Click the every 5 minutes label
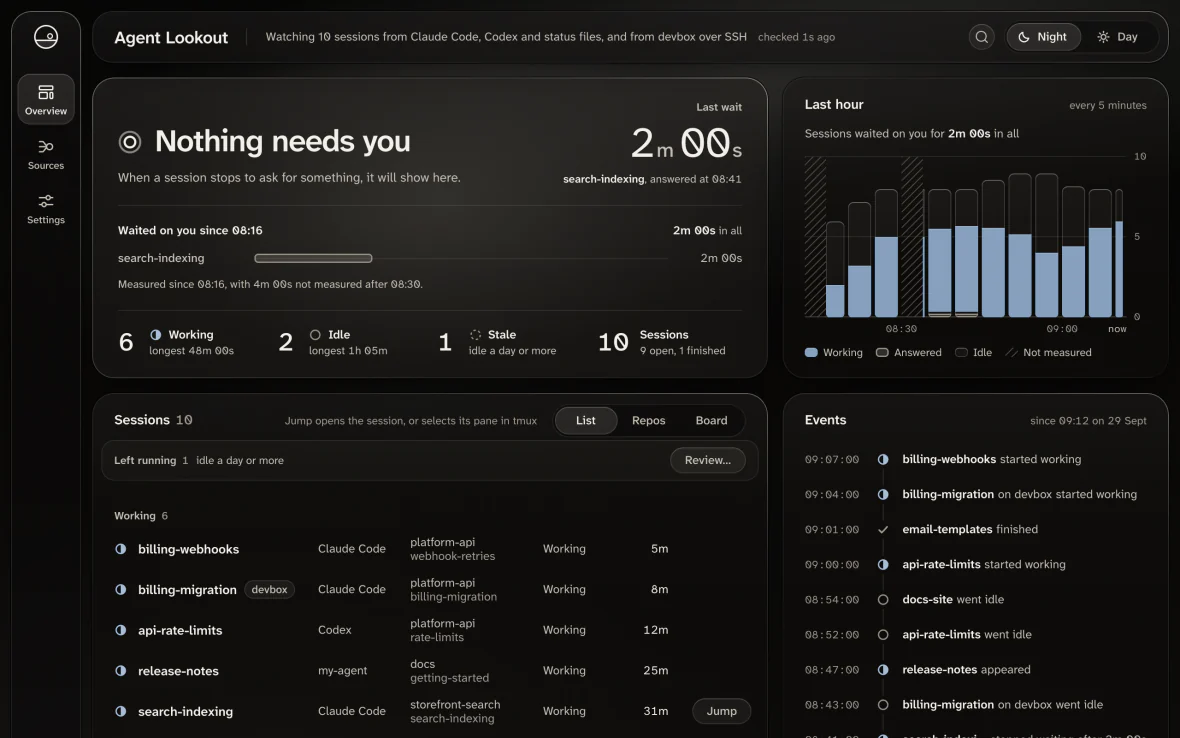1180x738 pixels. (x=1108, y=105)
